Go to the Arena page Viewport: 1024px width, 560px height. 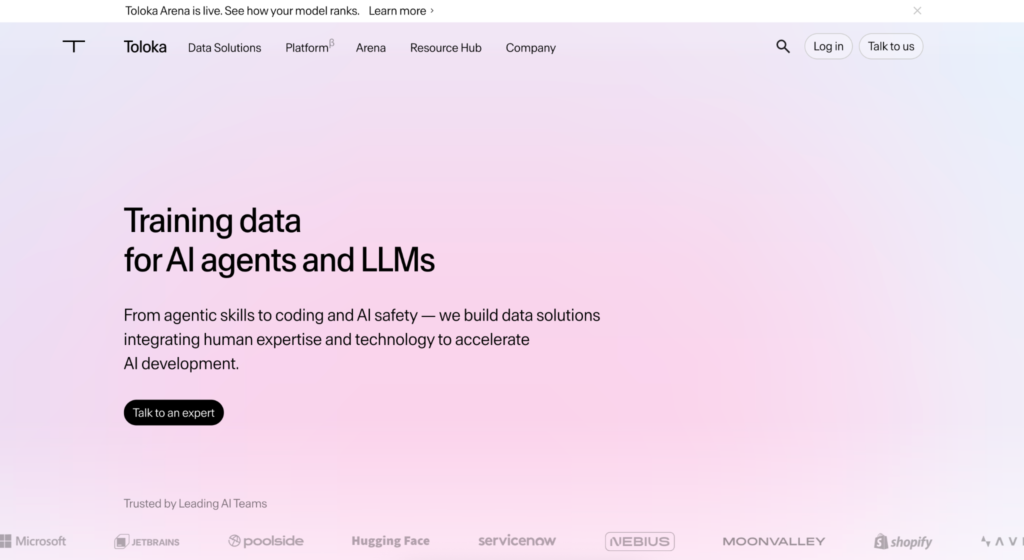pyautogui.click(x=370, y=48)
